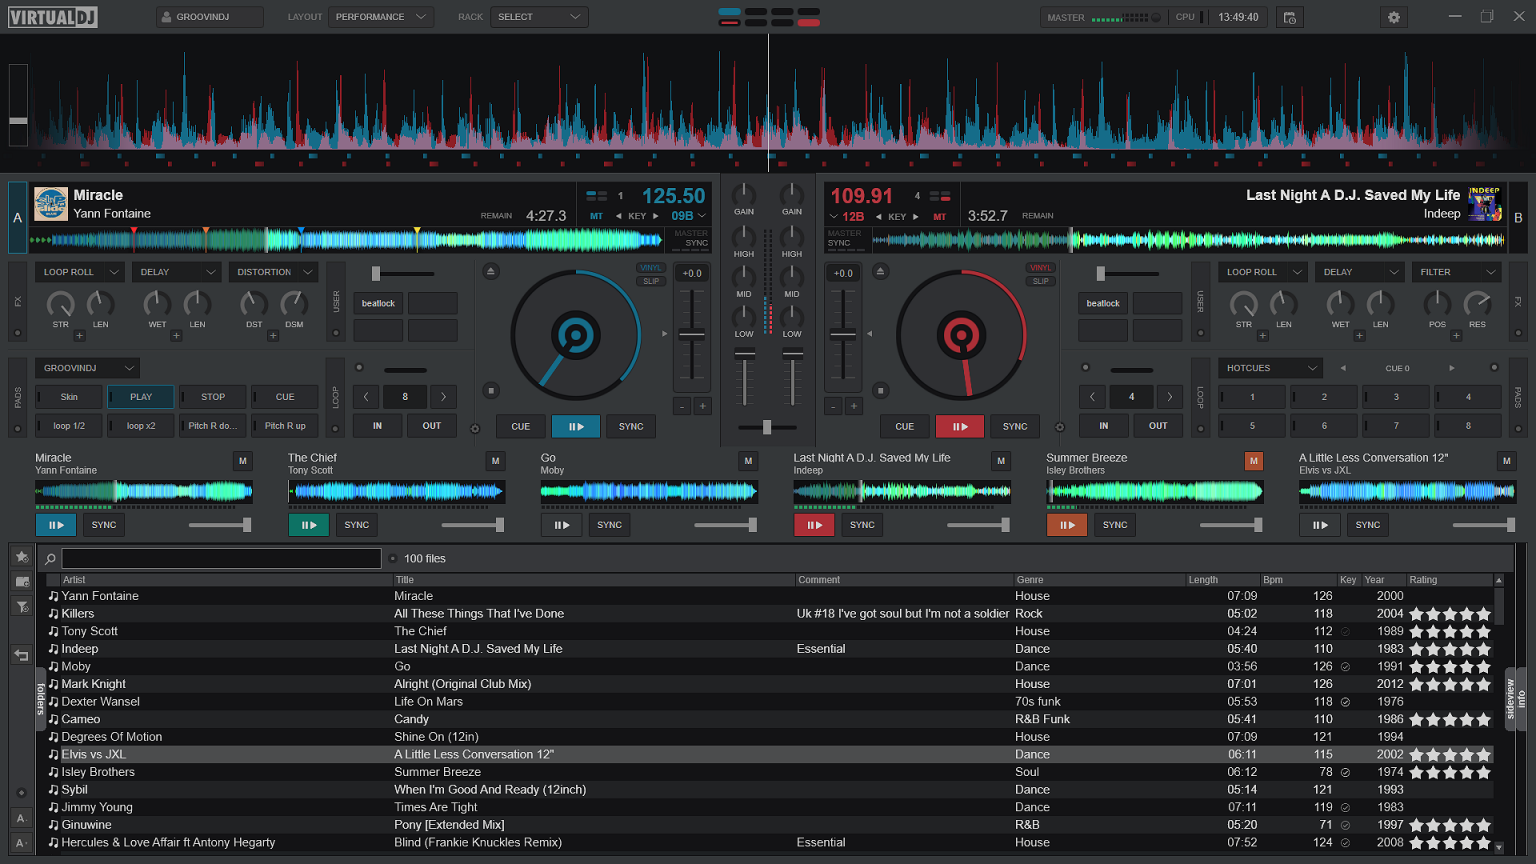Click the browser filter funnel icon
Viewport: 1536px width, 864px height.
[x=21, y=606]
